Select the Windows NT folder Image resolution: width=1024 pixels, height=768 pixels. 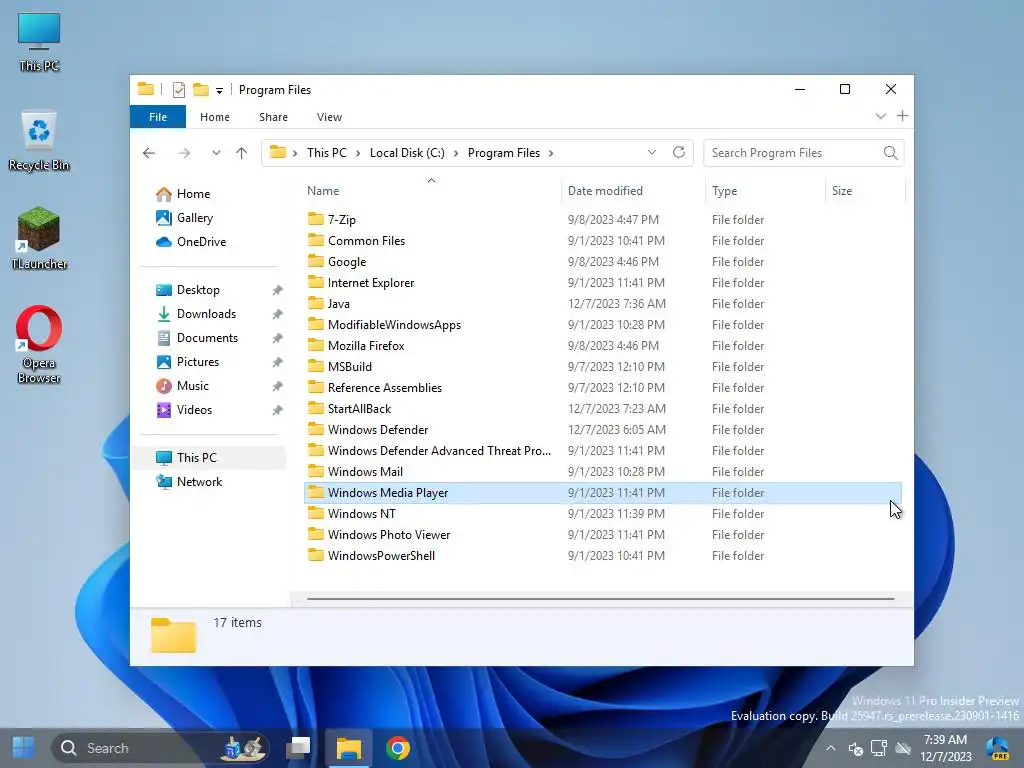362,514
